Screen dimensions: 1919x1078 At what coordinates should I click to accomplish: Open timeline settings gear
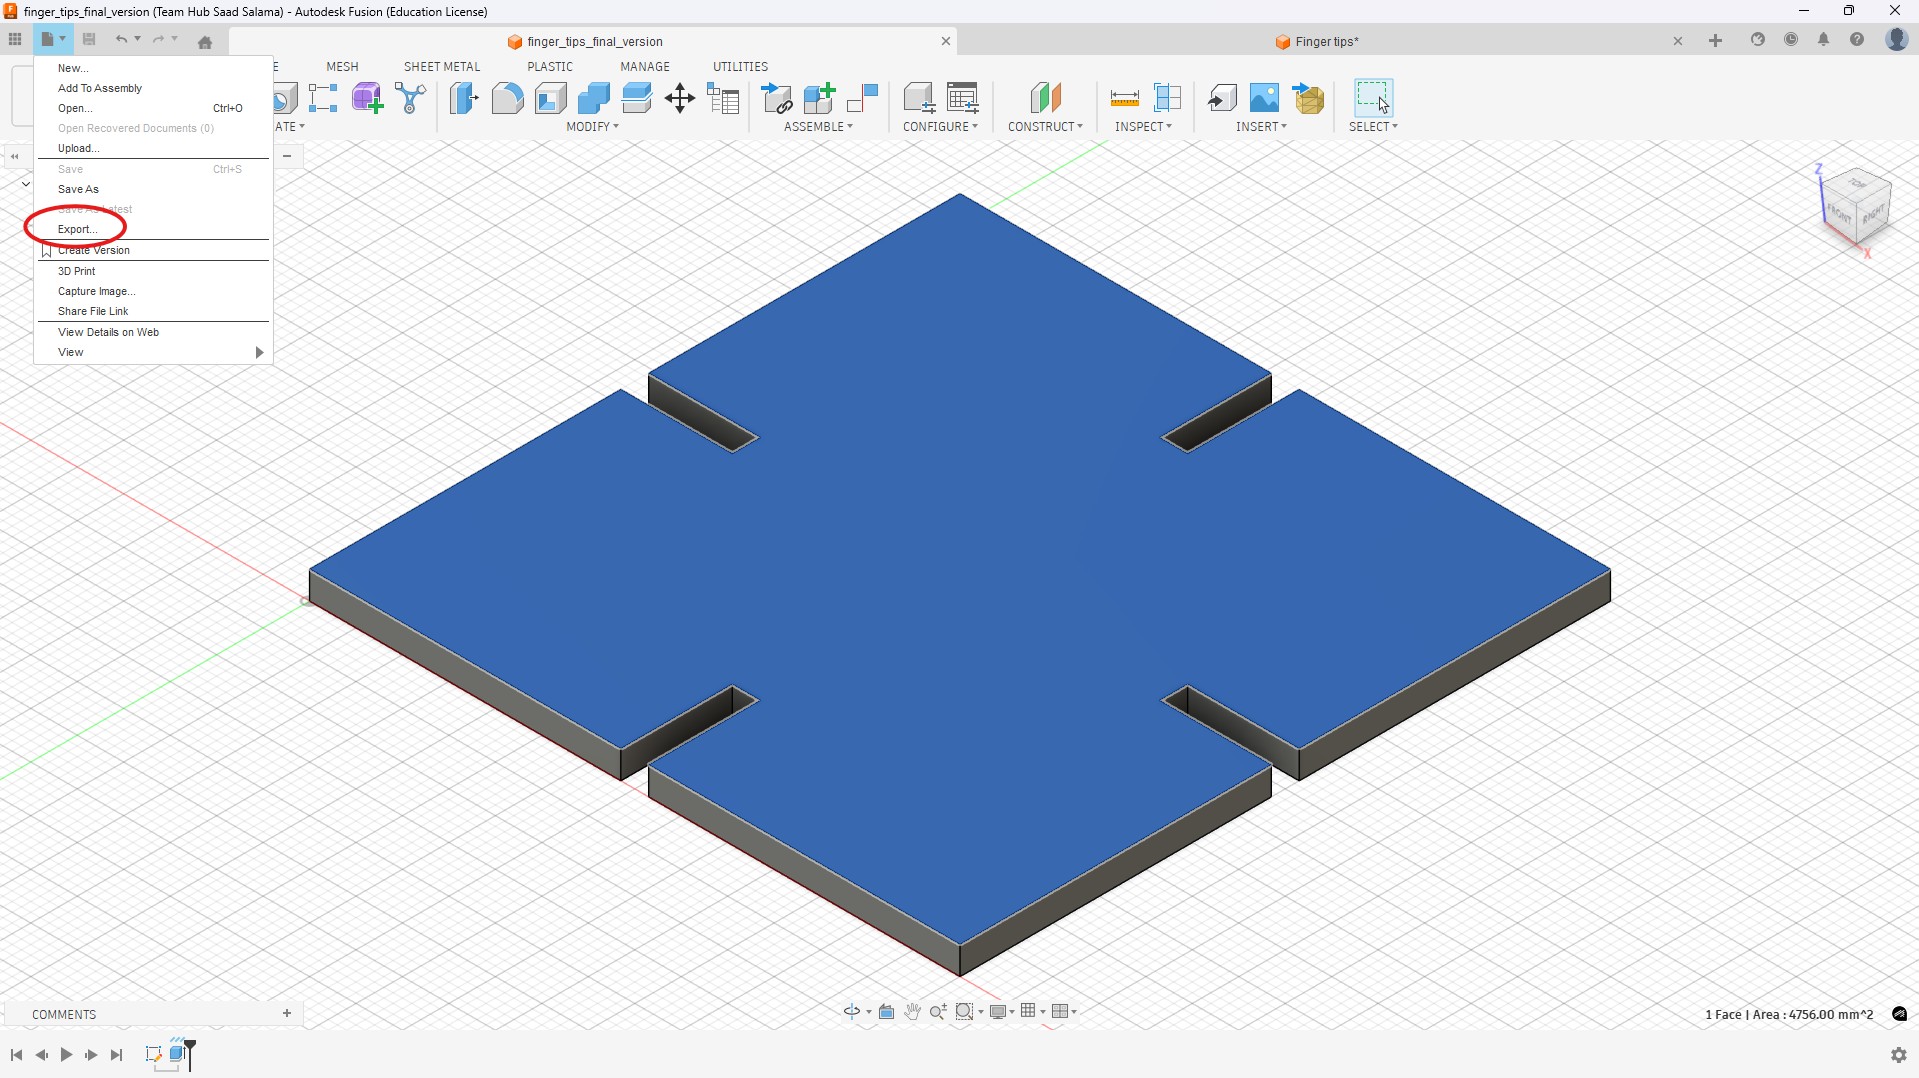point(1898,1055)
